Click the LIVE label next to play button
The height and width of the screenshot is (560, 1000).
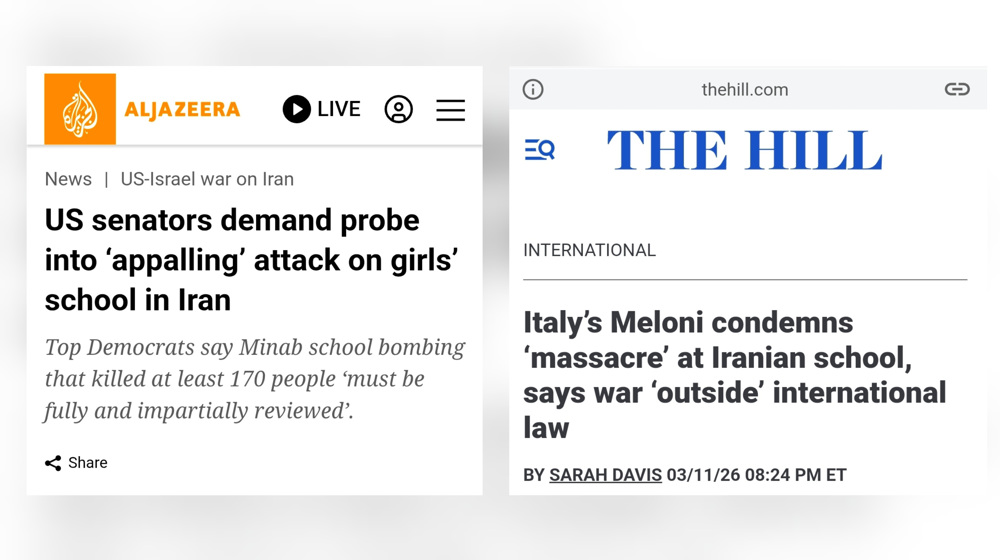(338, 109)
